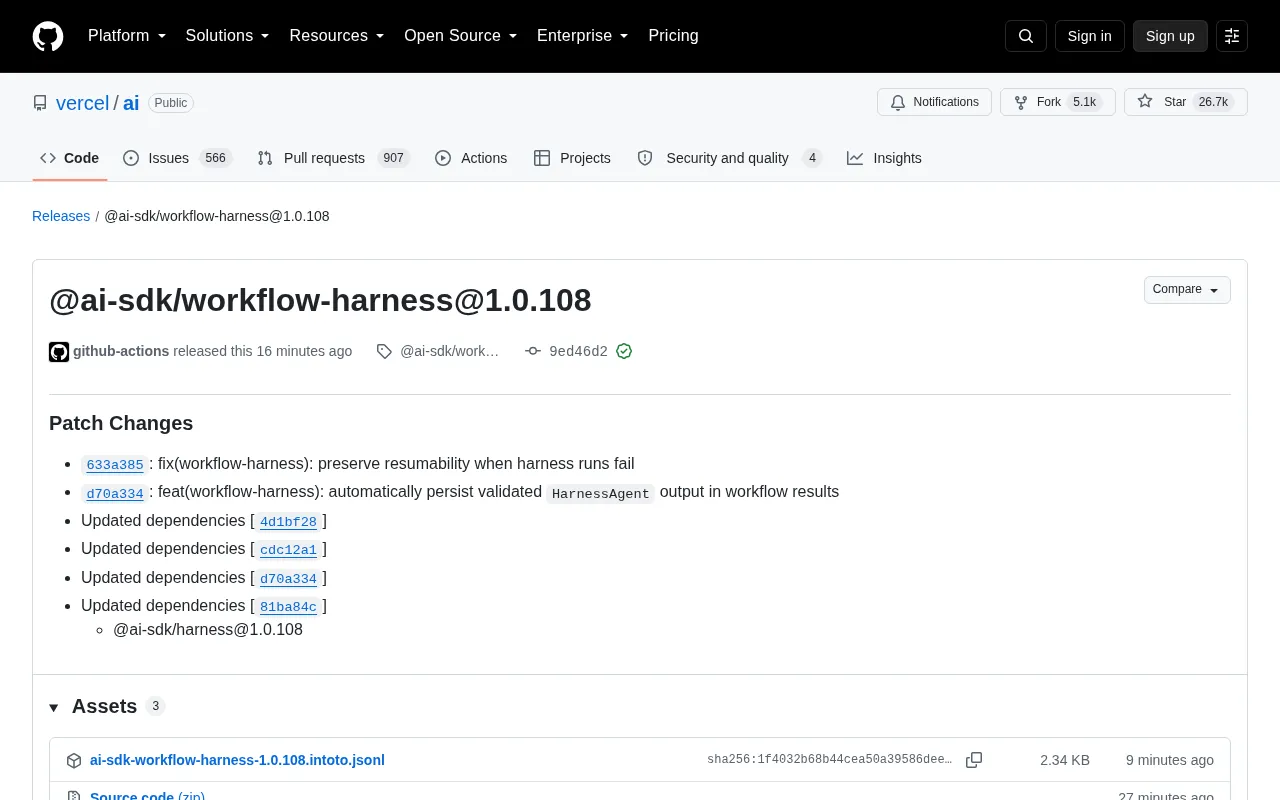Open the Issues tab
The height and width of the screenshot is (800, 1280).
coord(178,158)
